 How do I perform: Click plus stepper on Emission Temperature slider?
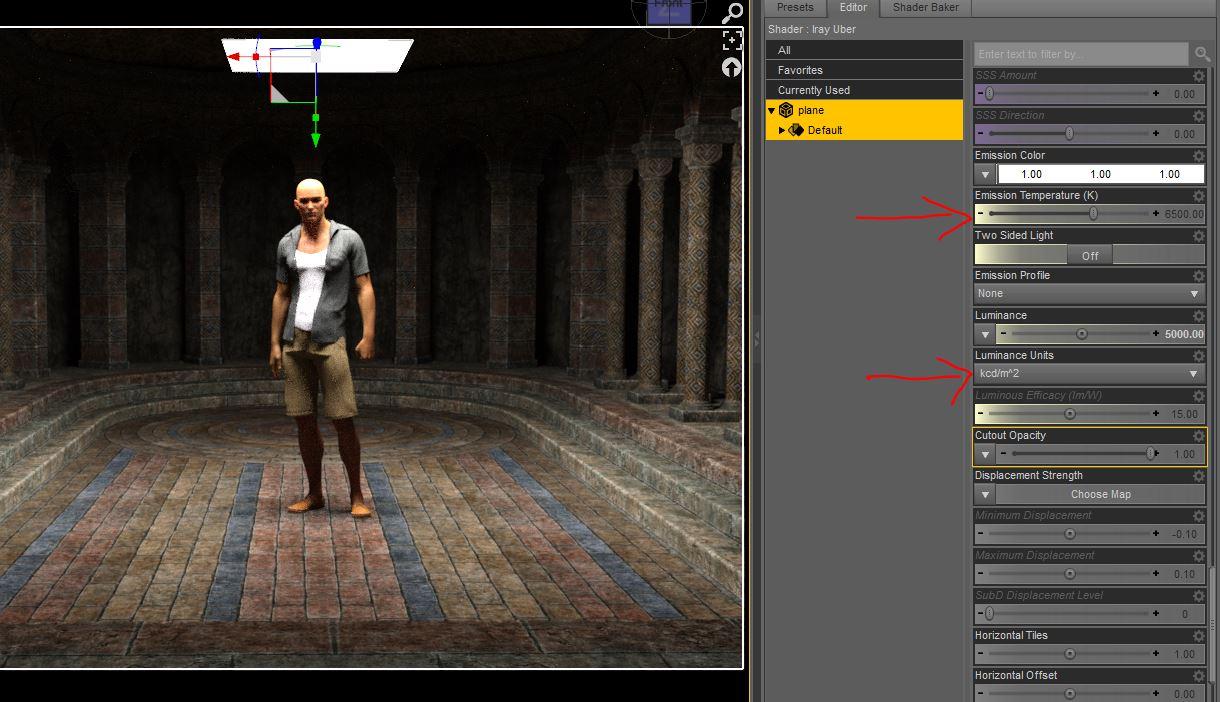(x=1156, y=214)
